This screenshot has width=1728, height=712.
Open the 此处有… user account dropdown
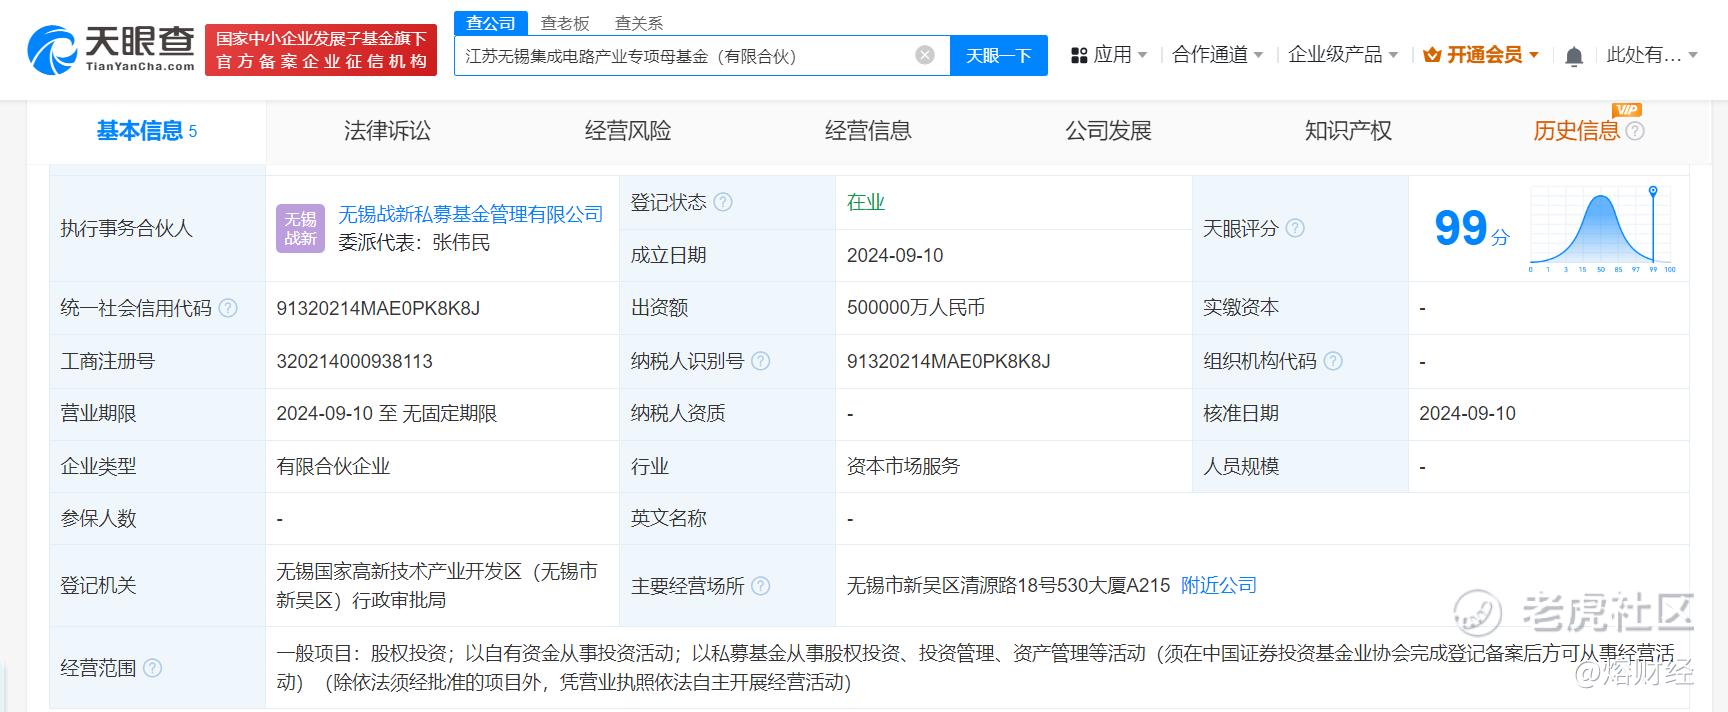pos(1652,55)
